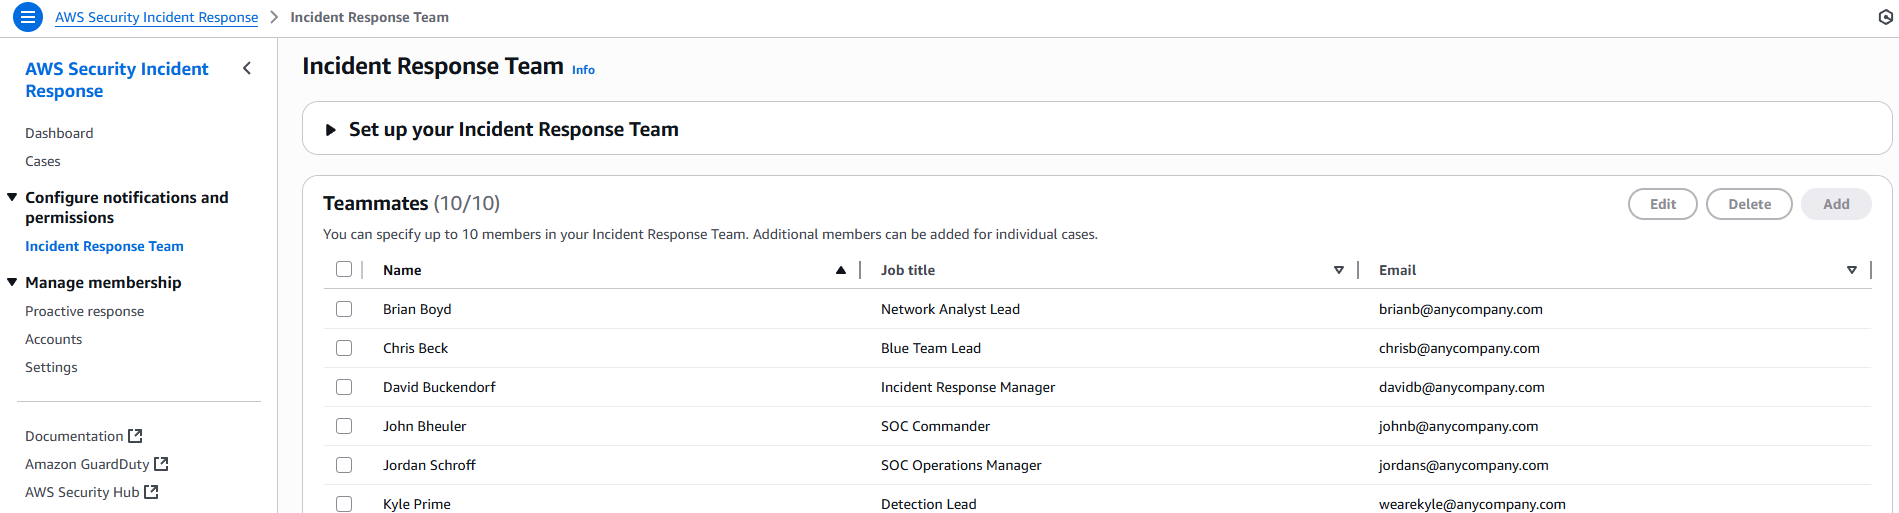Expand Set up your Incident Response Team
This screenshot has width=1899, height=513.
tap(330, 130)
